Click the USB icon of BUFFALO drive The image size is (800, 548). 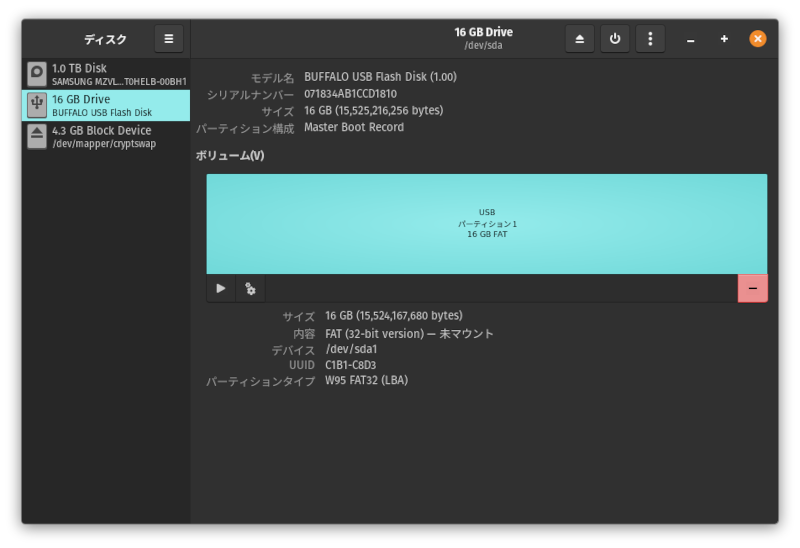(x=37, y=105)
